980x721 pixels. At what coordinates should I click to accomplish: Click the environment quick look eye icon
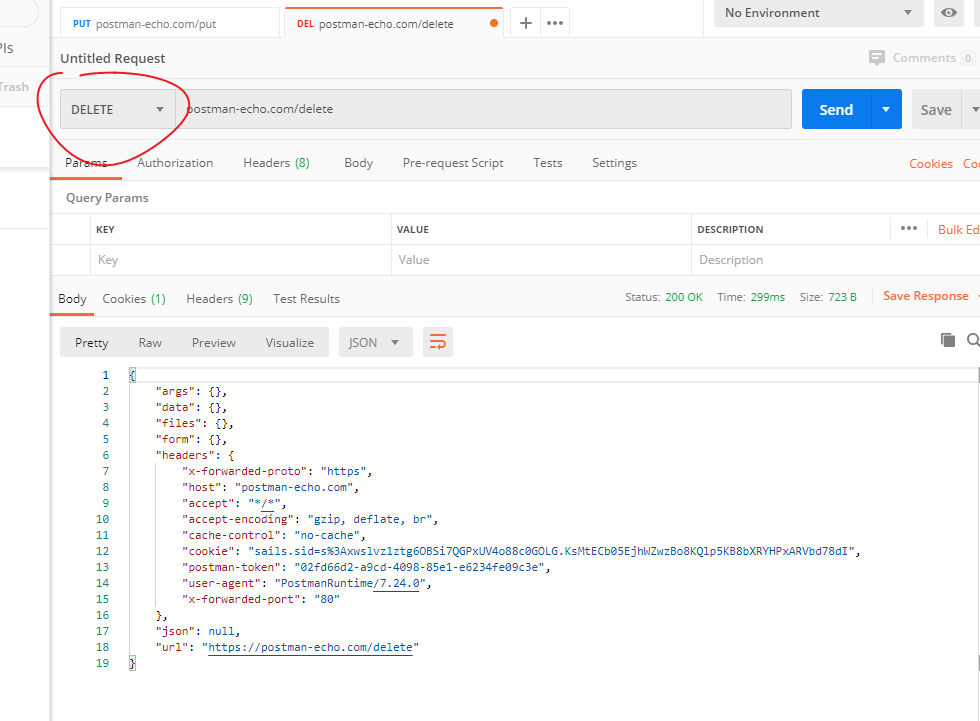[948, 12]
